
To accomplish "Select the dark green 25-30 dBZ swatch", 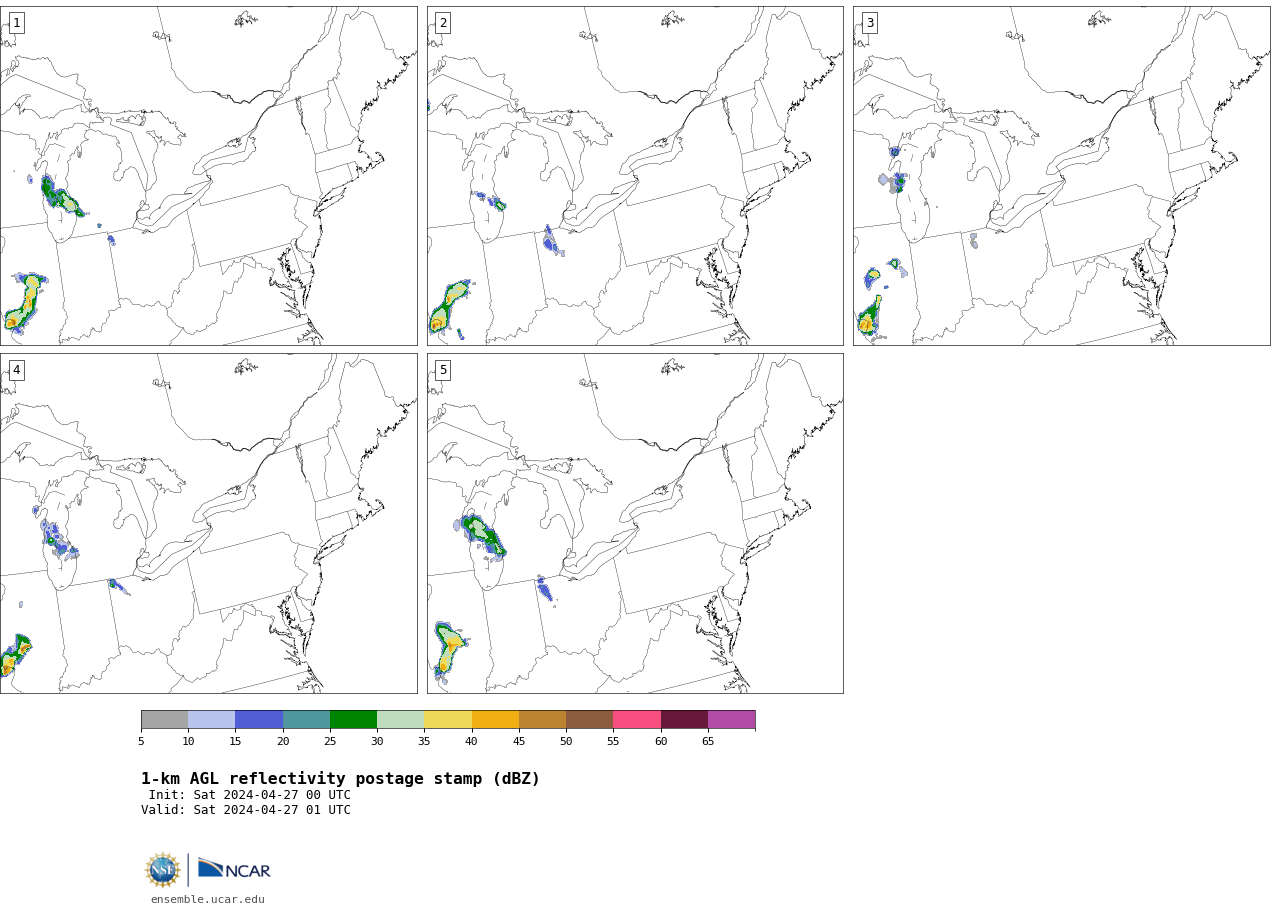I will click(x=353, y=720).
